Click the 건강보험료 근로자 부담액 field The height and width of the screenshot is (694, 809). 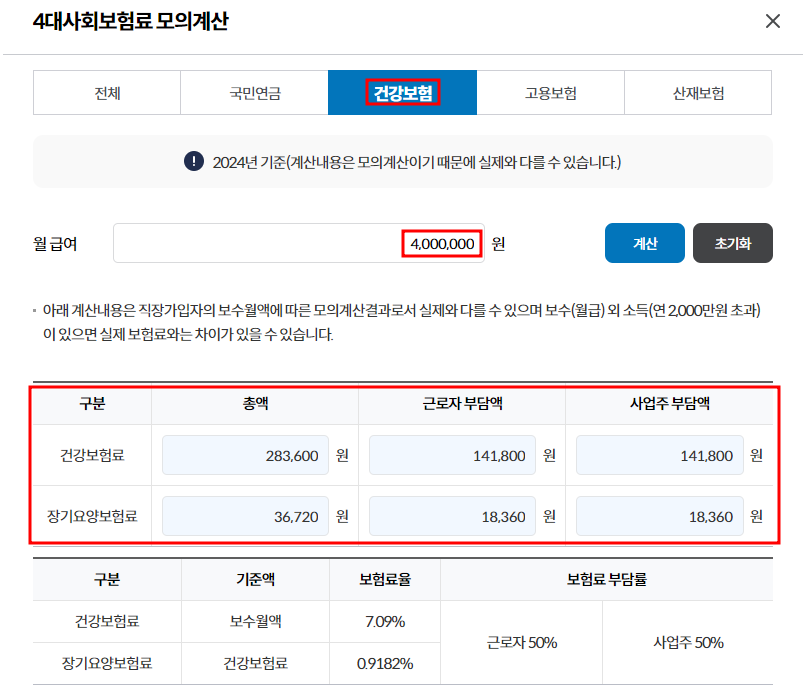tap(455, 455)
